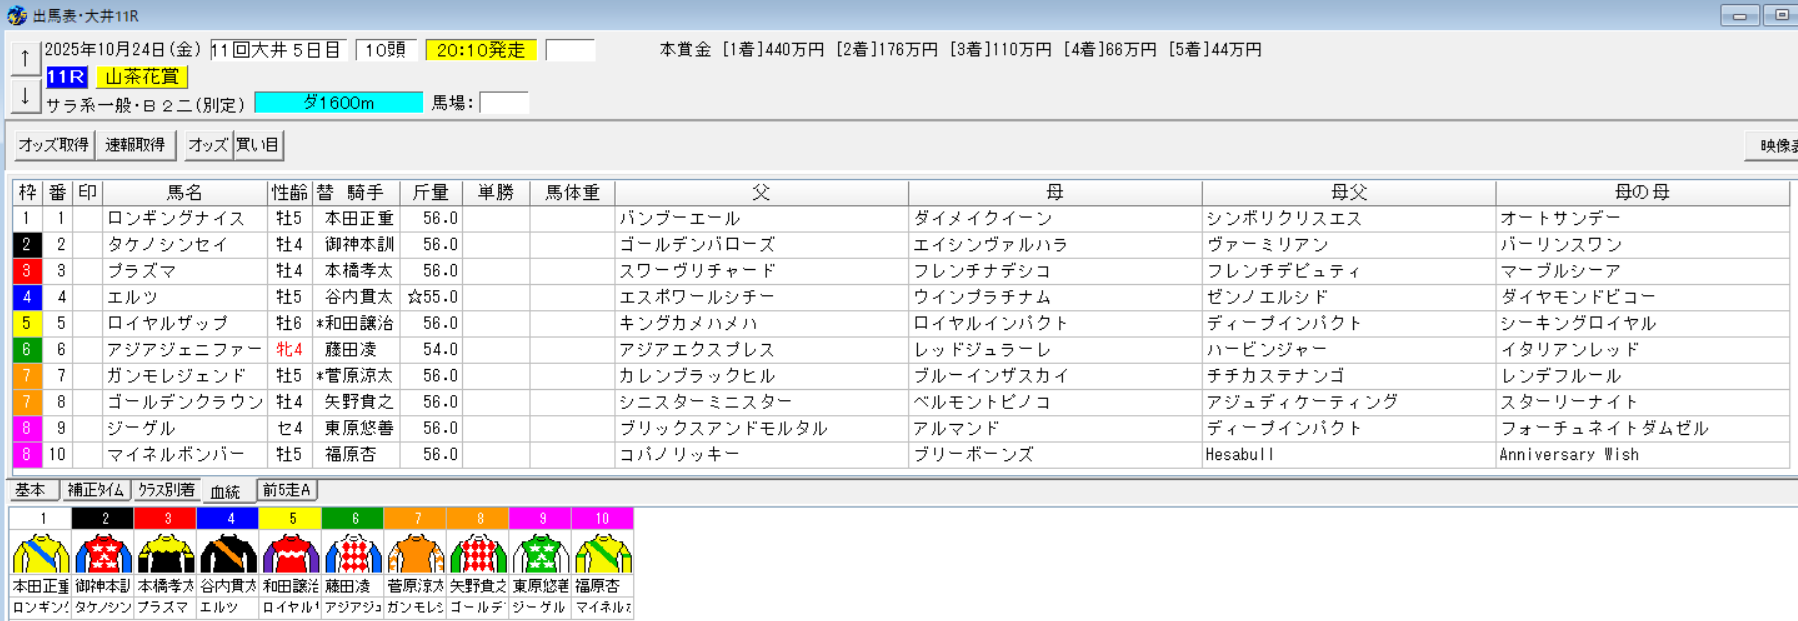Click jockey silk icon for horse number 1

pyautogui.click(x=41, y=553)
